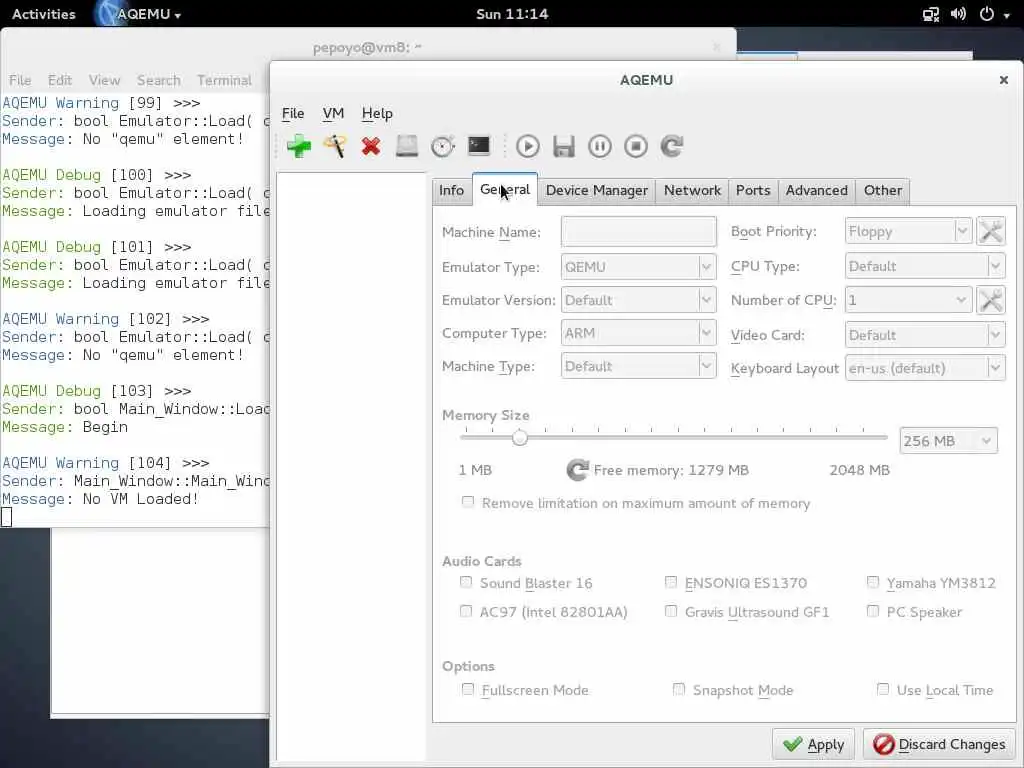1024x768 pixels.
Task: Enable ENSONIQ ES1370 audio card
Action: coord(671,582)
